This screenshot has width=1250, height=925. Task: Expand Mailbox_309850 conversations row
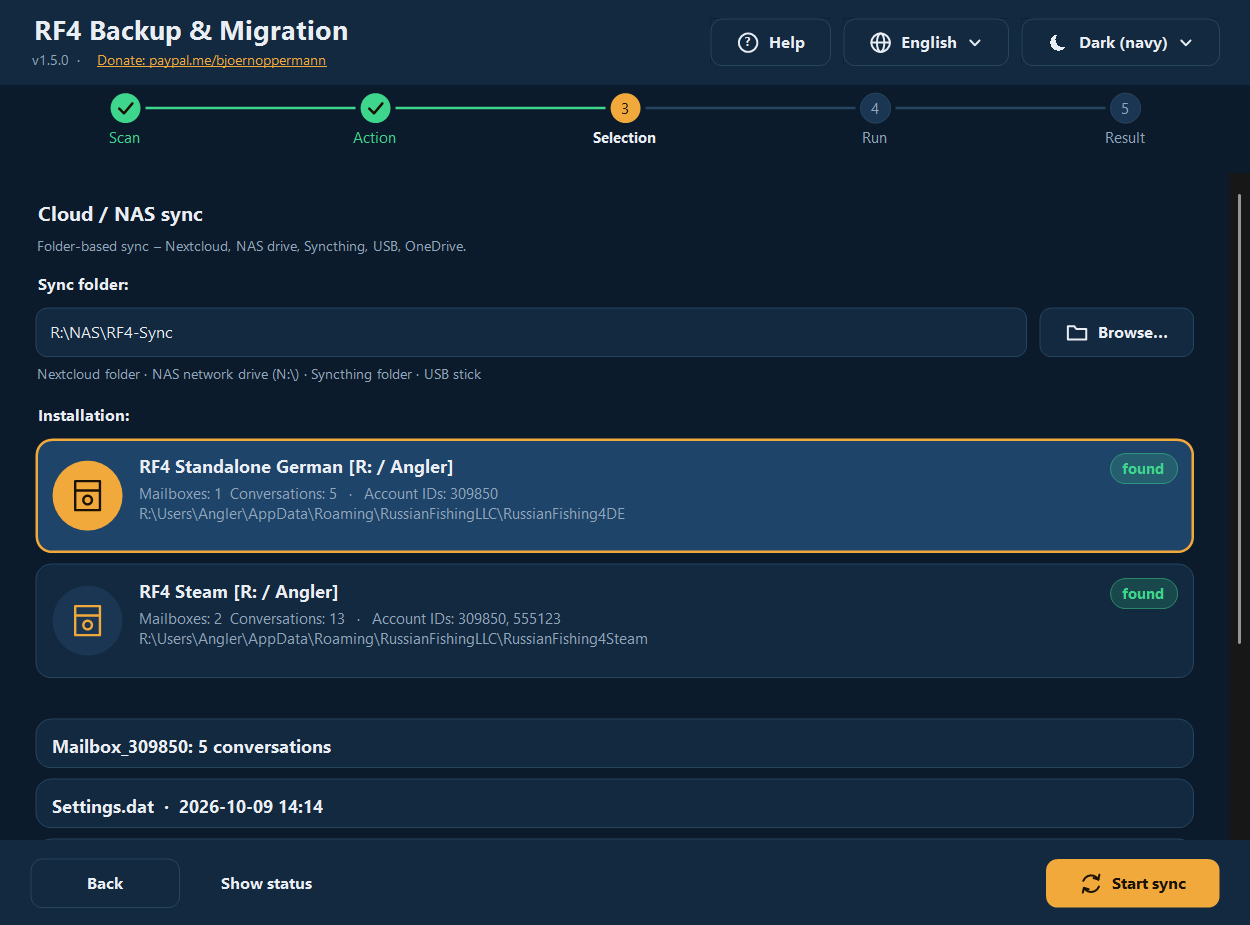pos(614,744)
